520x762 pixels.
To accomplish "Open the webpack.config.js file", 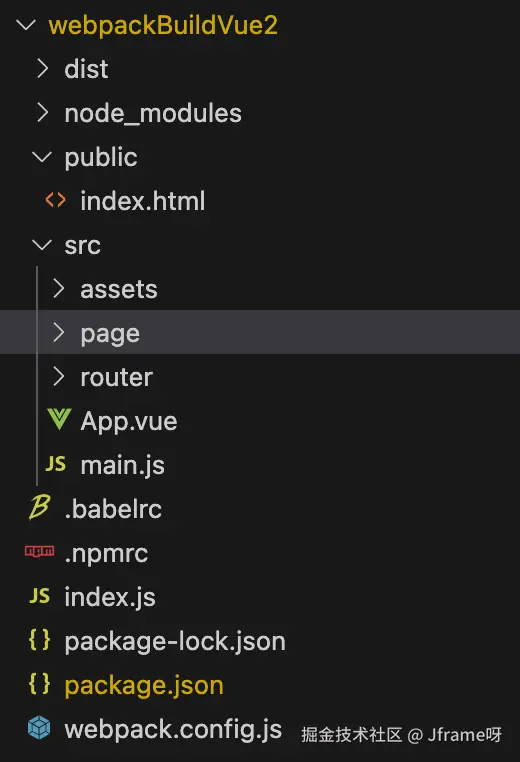I will tap(173, 729).
